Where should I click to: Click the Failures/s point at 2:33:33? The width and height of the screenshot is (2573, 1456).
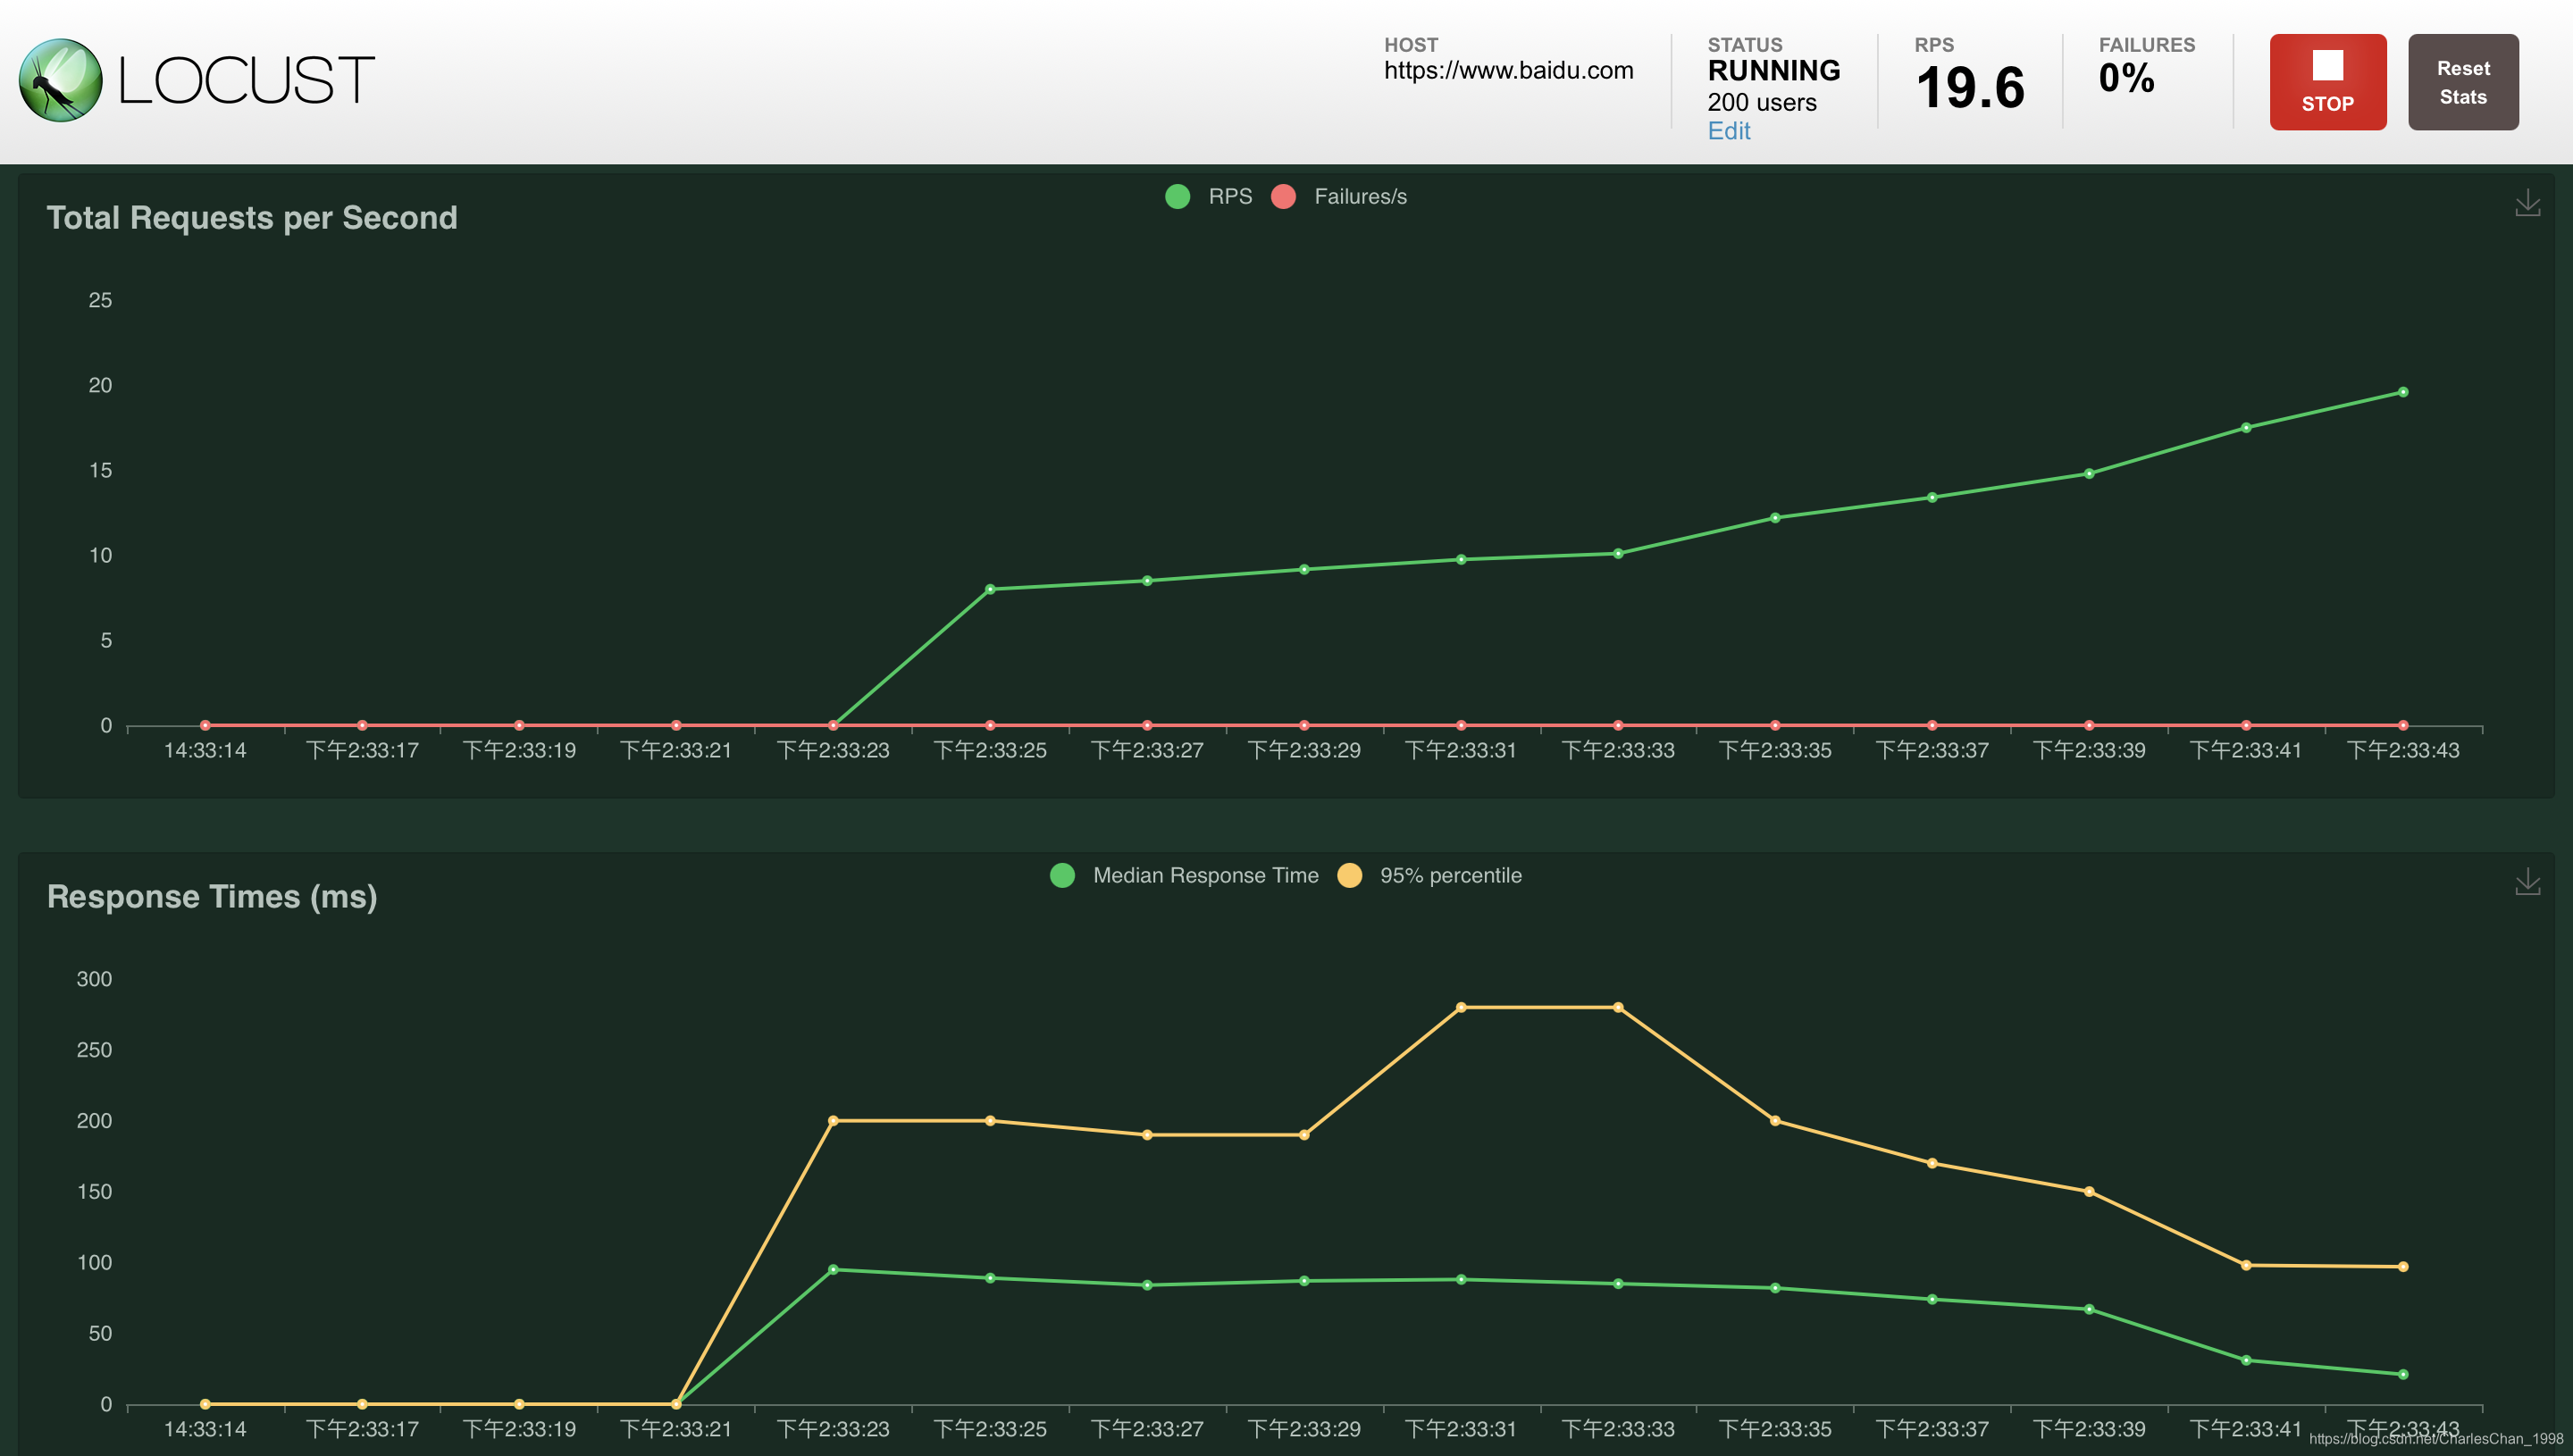point(1618,725)
